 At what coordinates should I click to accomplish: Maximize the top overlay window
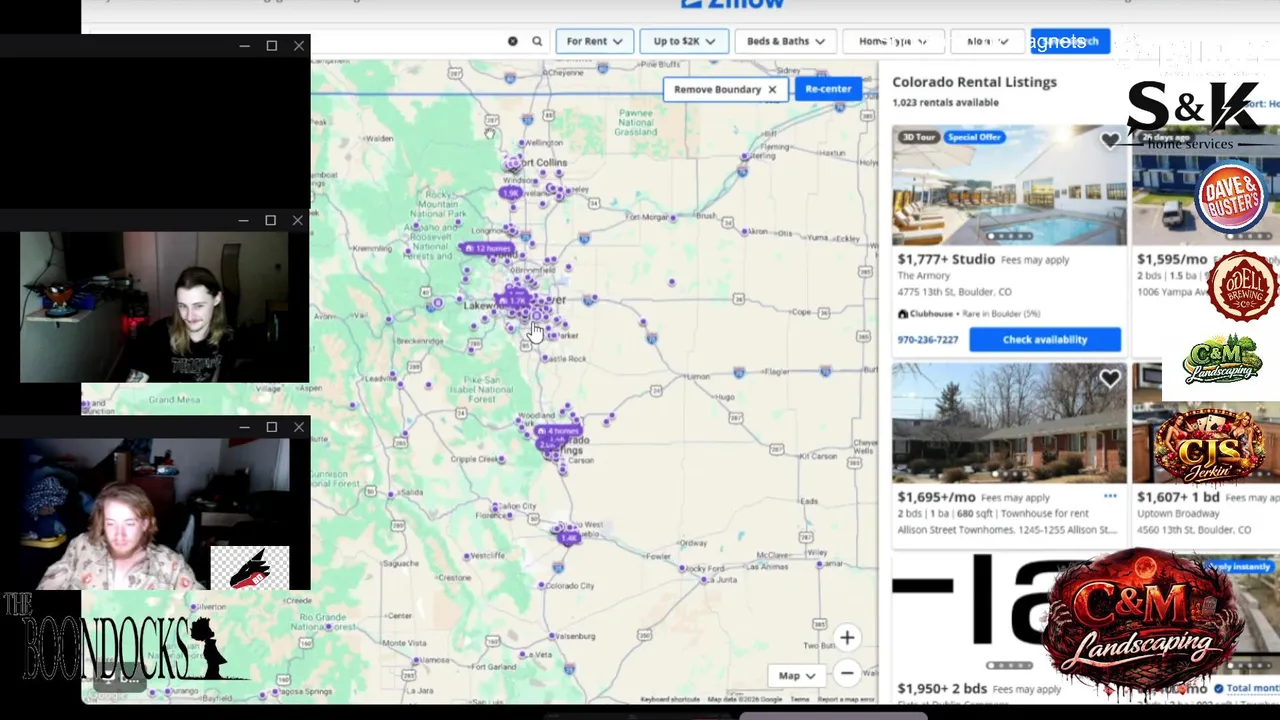[x=271, y=46]
